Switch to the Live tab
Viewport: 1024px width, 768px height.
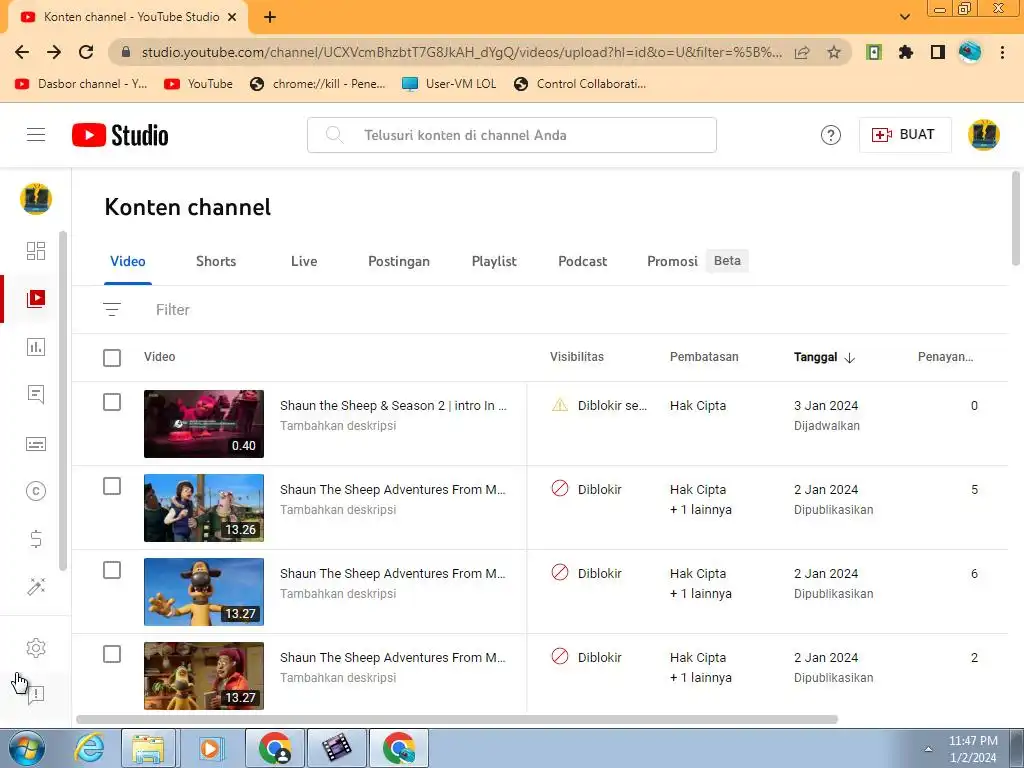point(304,261)
